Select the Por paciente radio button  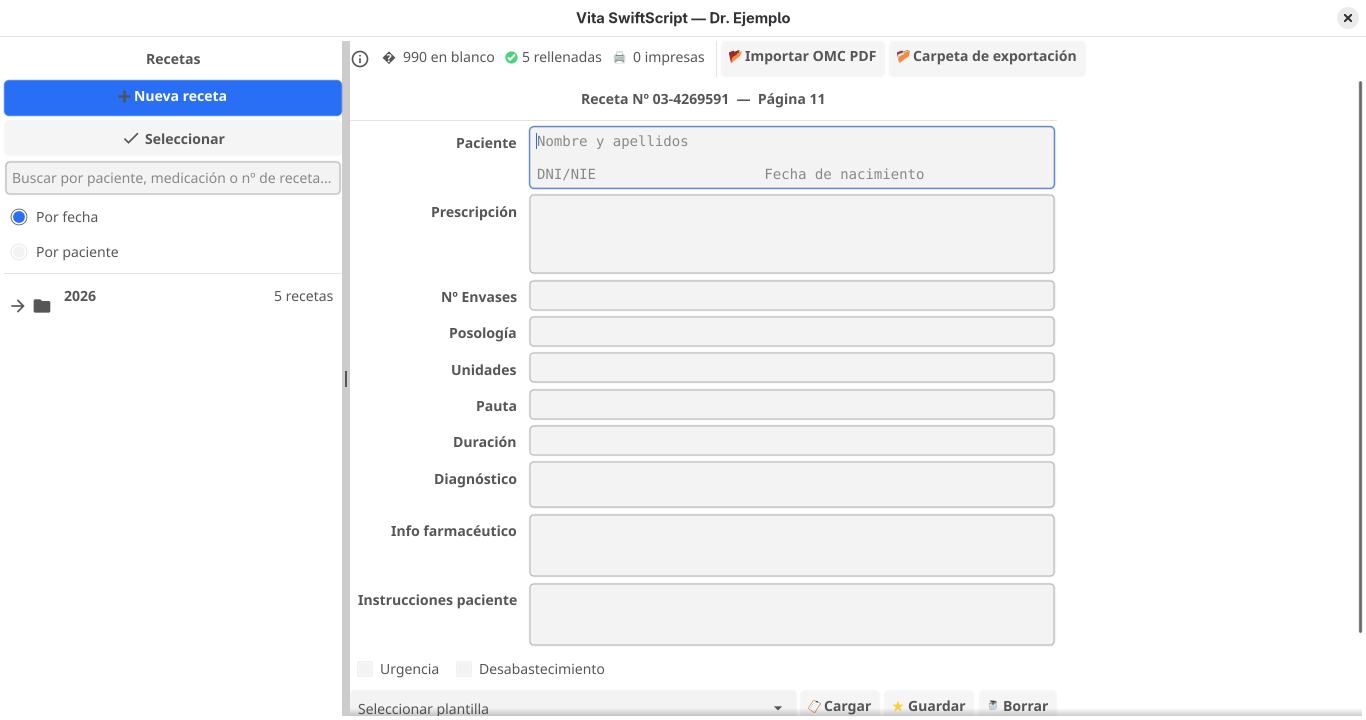[19, 252]
